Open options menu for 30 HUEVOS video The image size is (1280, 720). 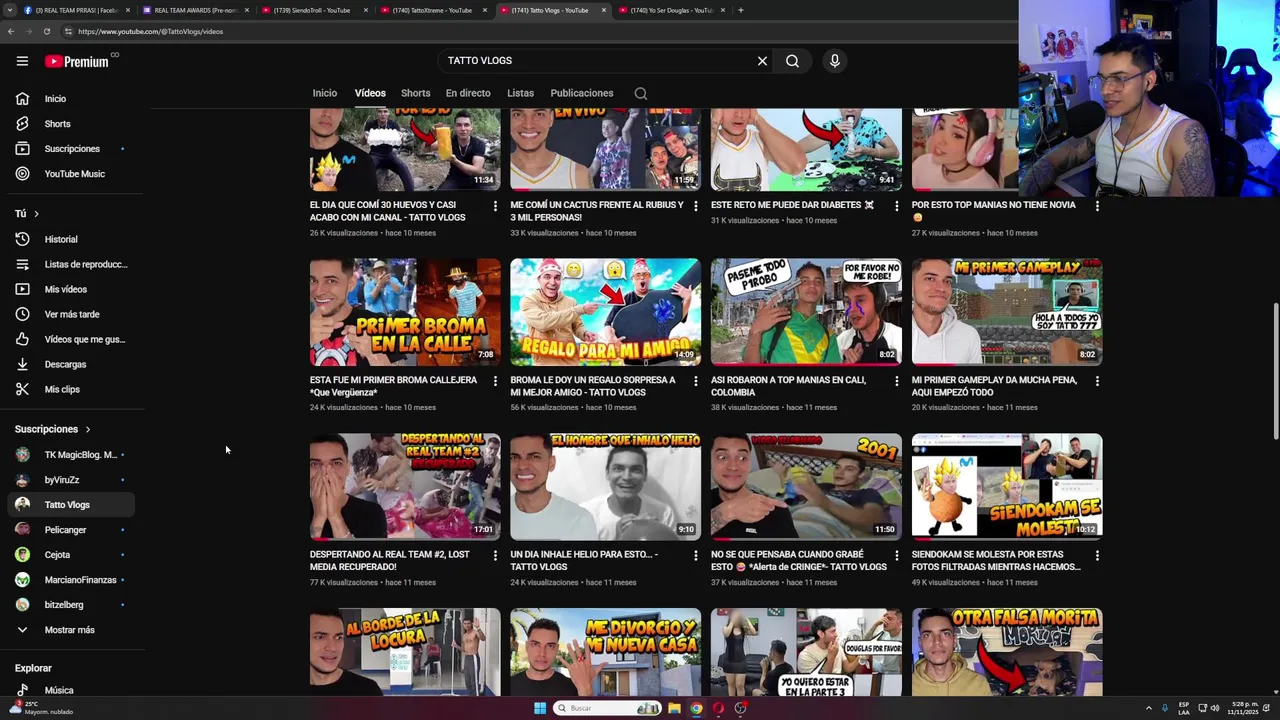tap(495, 206)
